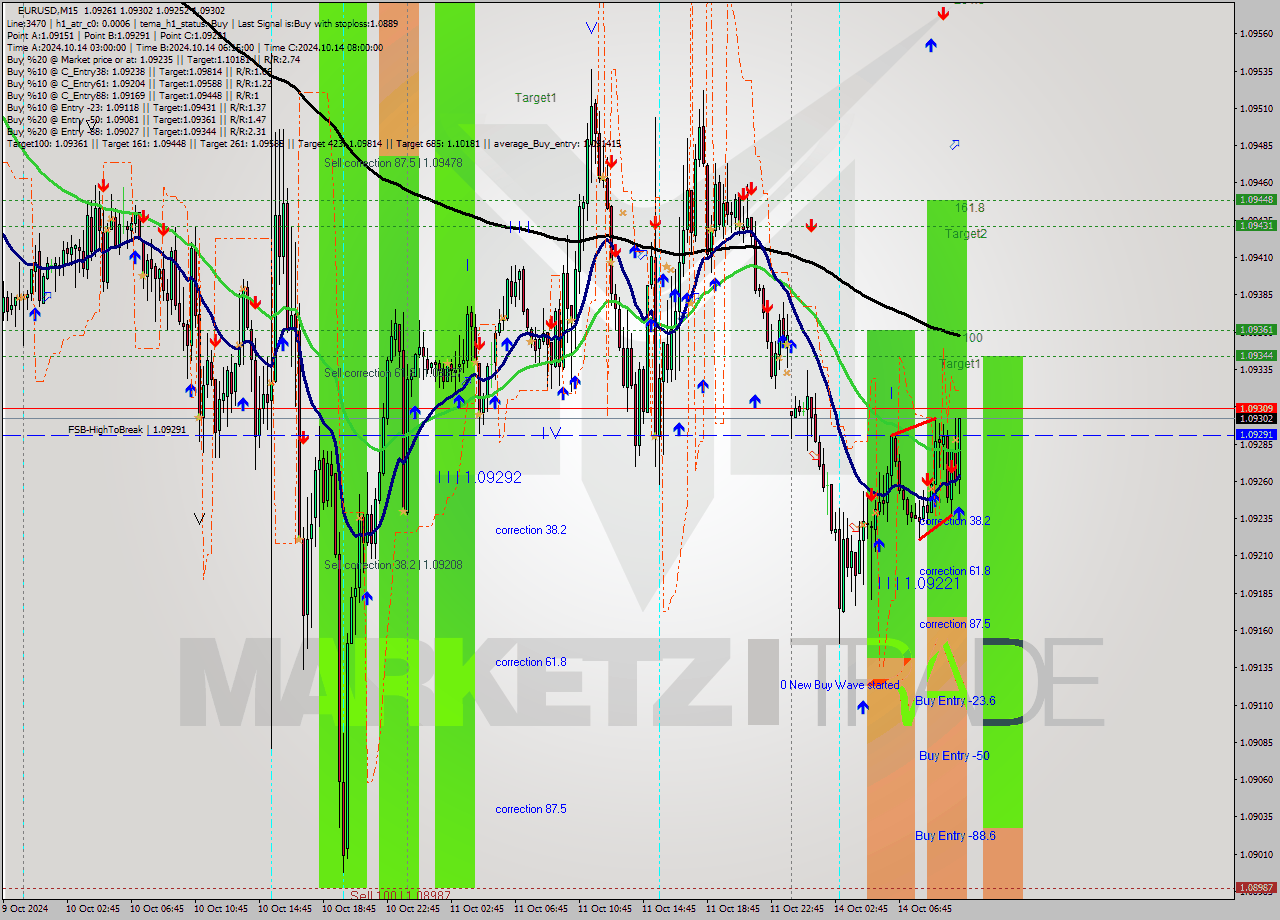Click the '14 Oct 06:45' time label
Image resolution: width=1280 pixels, height=920 pixels.
[x=924, y=909]
